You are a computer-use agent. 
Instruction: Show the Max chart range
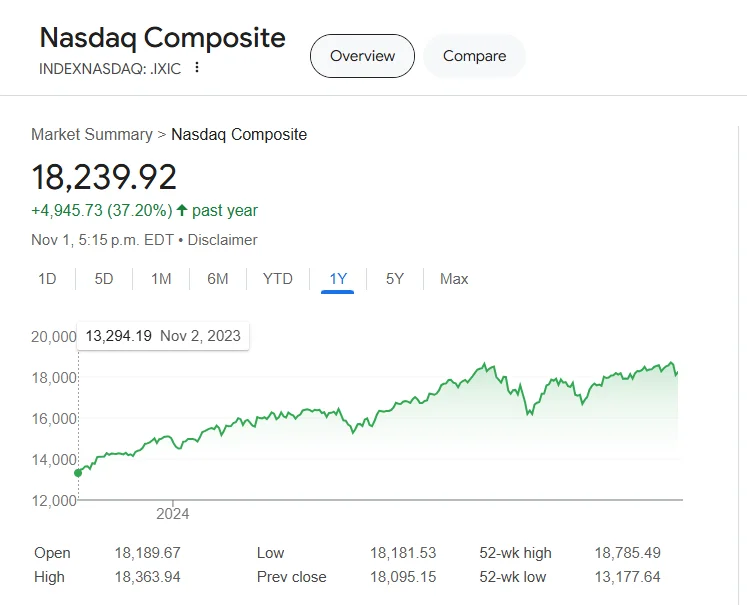tap(454, 279)
